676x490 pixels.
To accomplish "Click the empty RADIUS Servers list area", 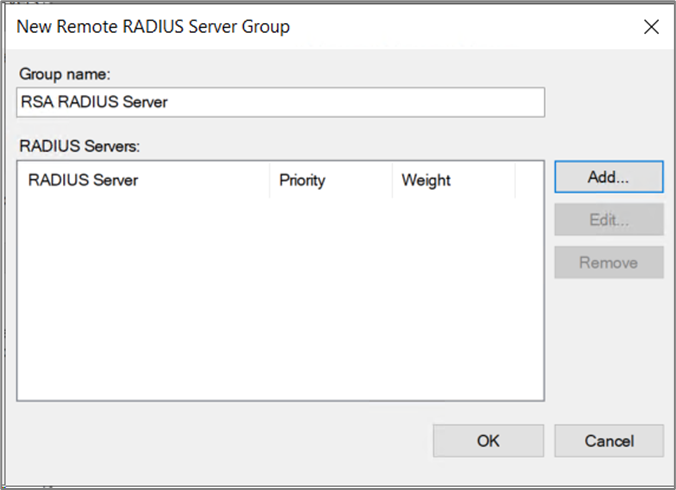I will click(x=280, y=300).
